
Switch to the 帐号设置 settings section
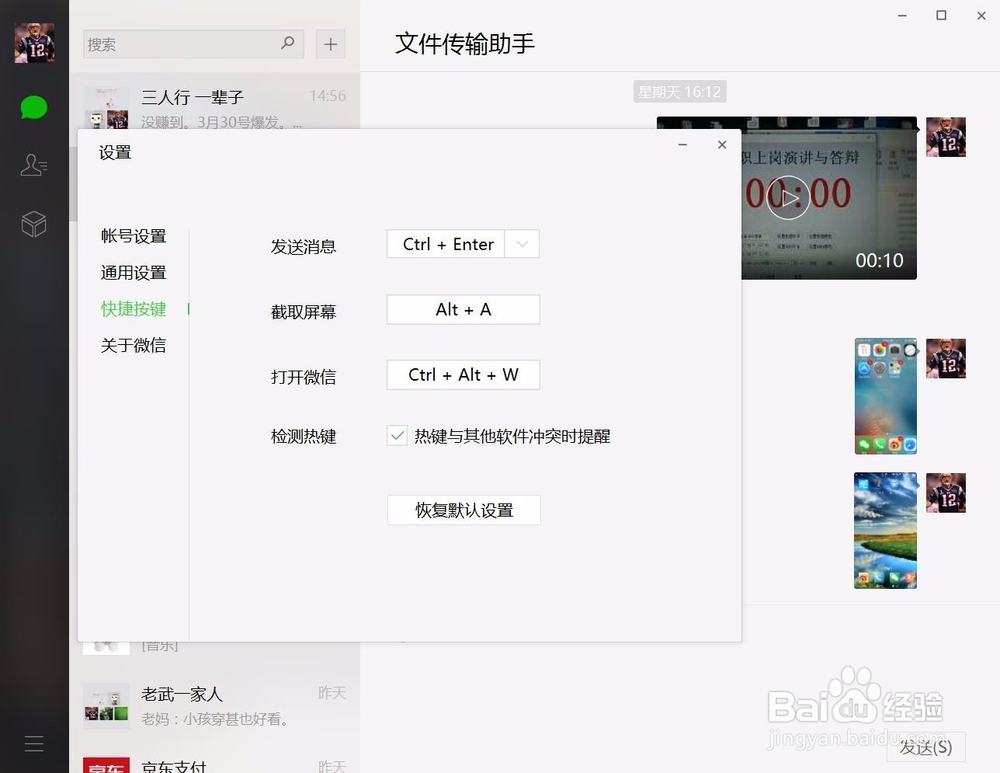[133, 236]
